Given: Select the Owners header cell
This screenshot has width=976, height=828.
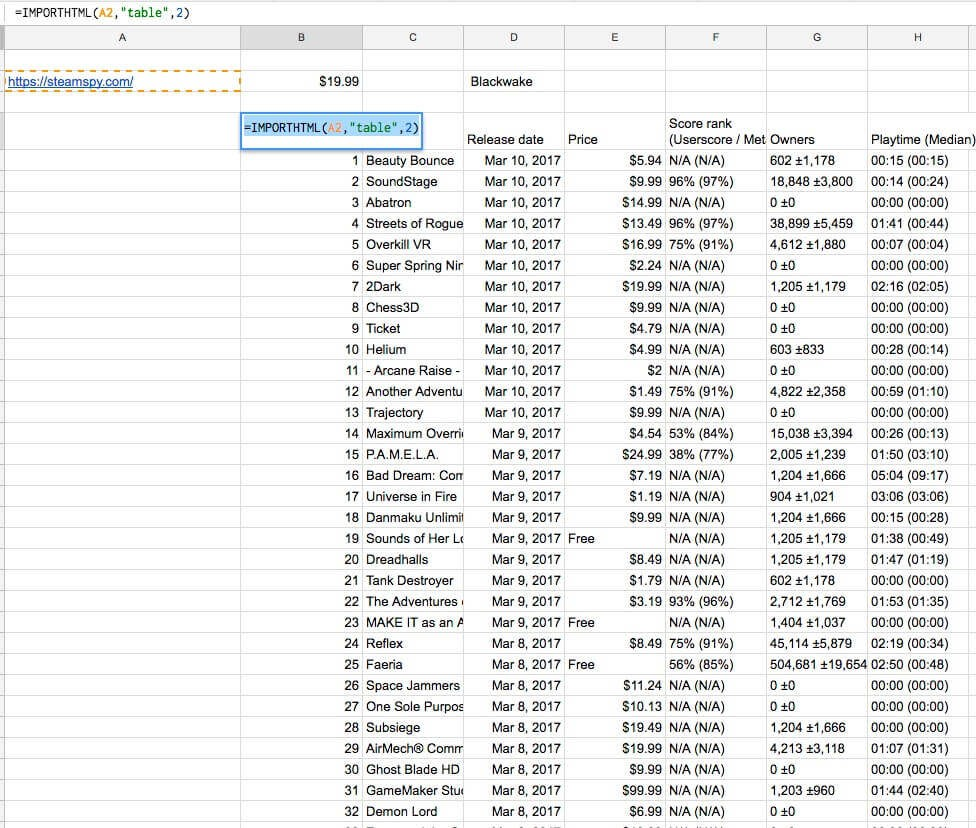Looking at the screenshot, I should pyautogui.click(x=817, y=131).
